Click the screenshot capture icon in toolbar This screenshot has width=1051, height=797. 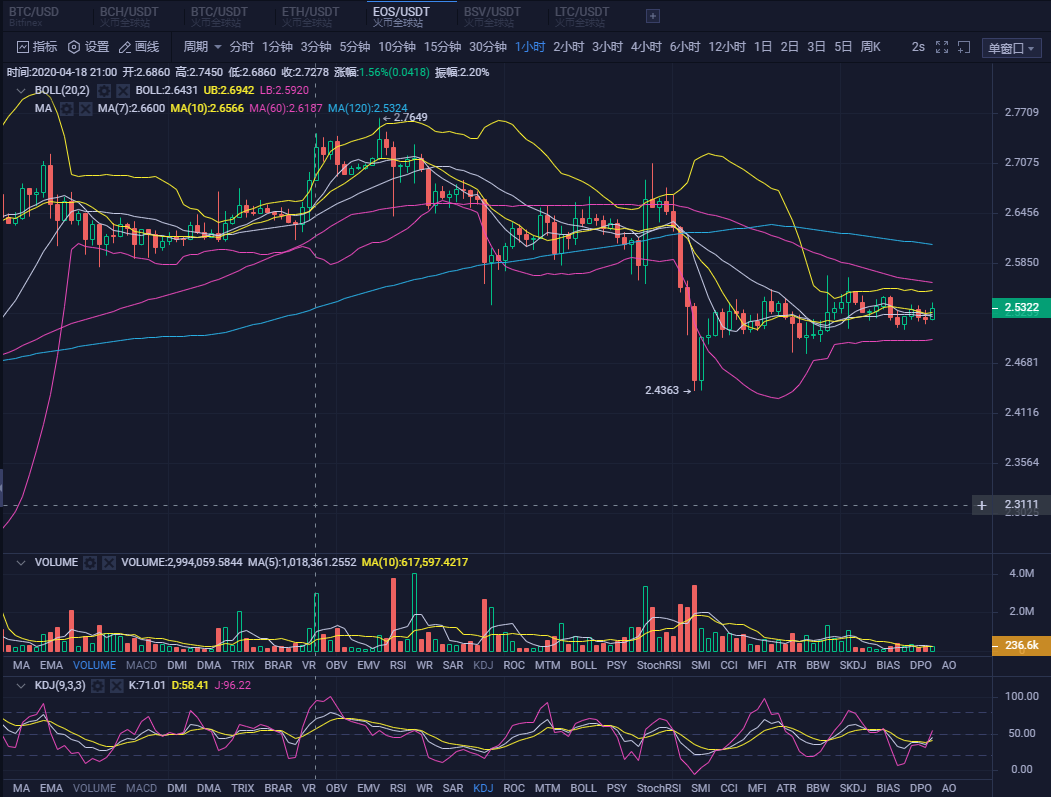coord(964,47)
